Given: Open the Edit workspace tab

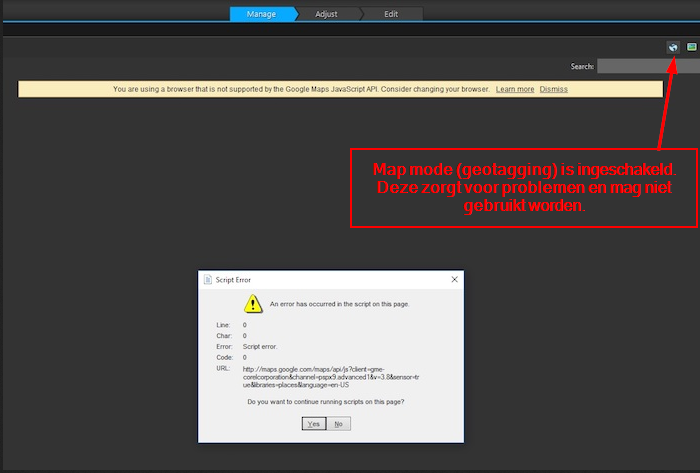Looking at the screenshot, I should (x=391, y=14).
